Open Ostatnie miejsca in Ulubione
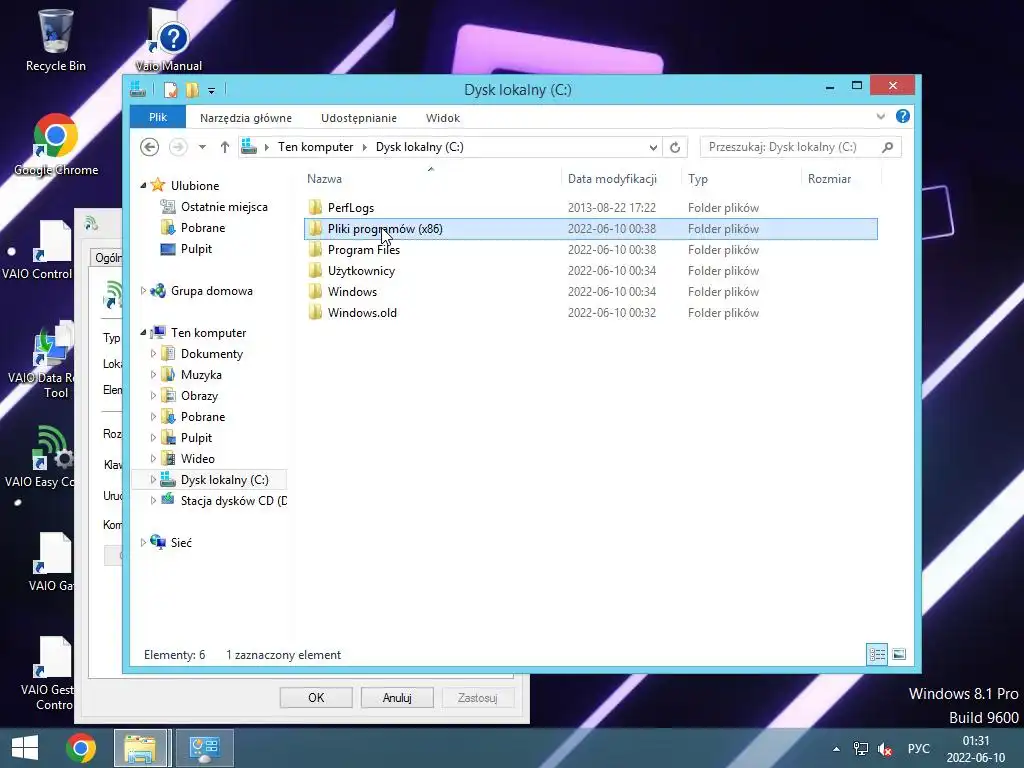Viewport: 1024px width, 768px height. [224, 207]
